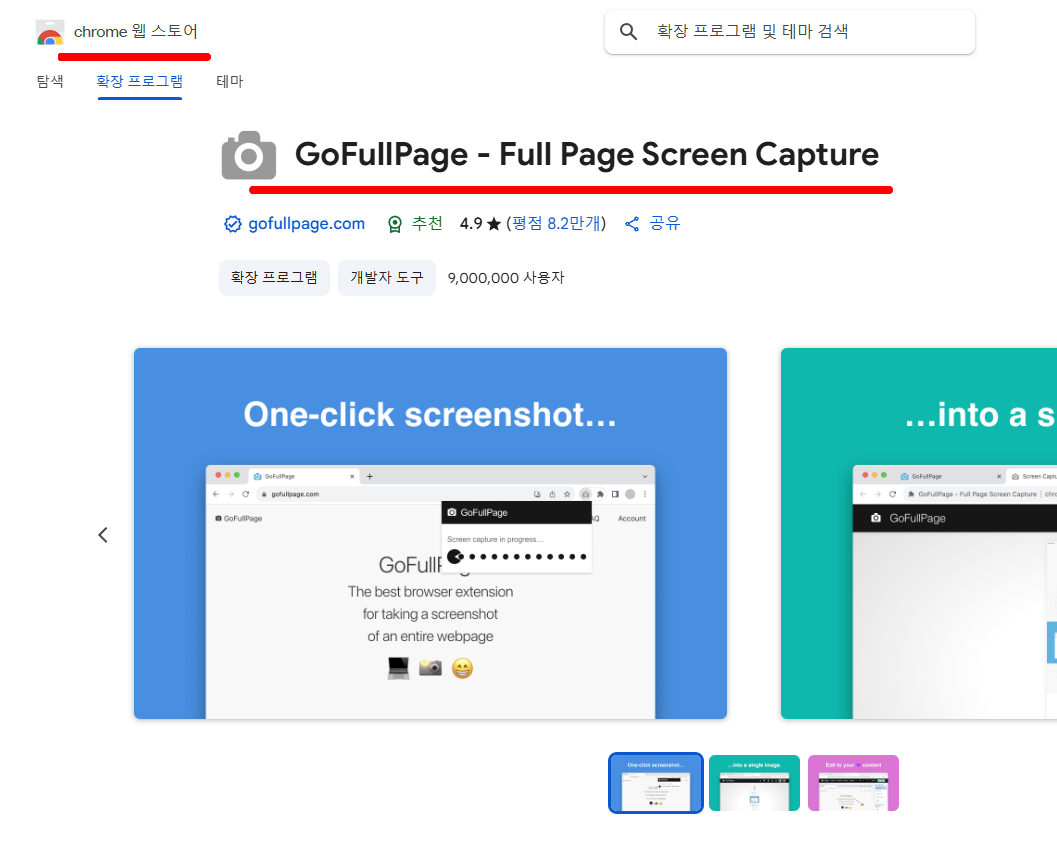Open the 탐색 tab

click(50, 82)
